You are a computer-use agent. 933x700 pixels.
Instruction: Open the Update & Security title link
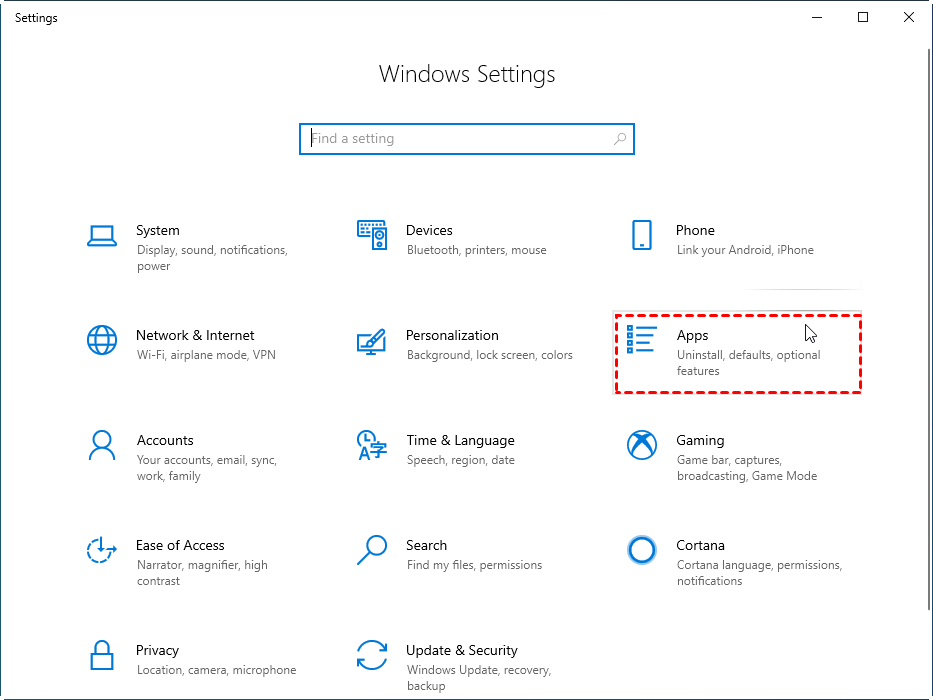click(461, 650)
